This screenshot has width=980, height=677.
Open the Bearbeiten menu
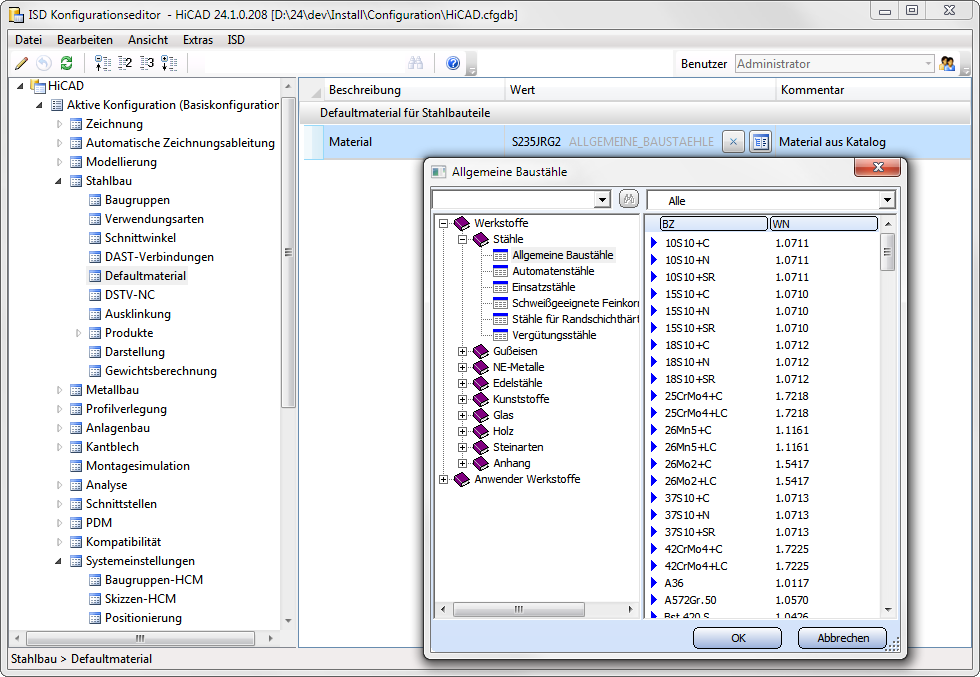pyautogui.click(x=85, y=40)
